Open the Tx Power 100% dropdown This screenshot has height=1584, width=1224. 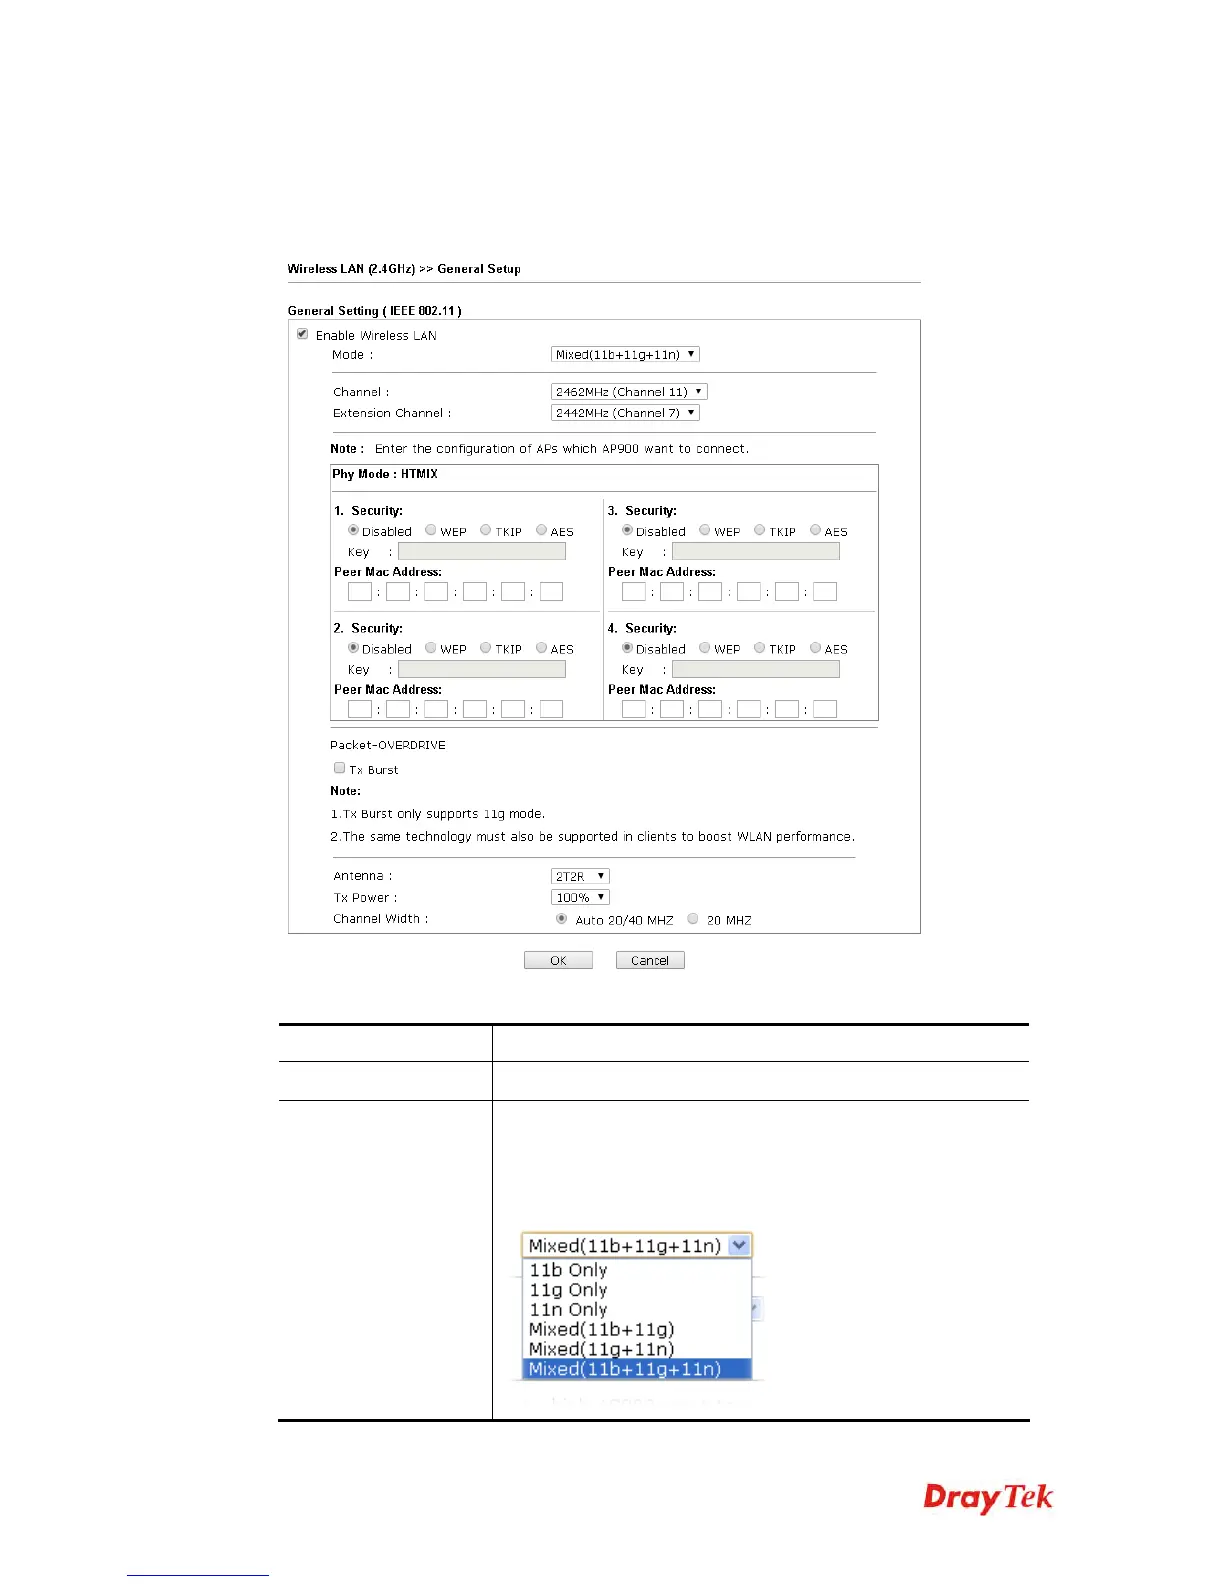coord(580,897)
